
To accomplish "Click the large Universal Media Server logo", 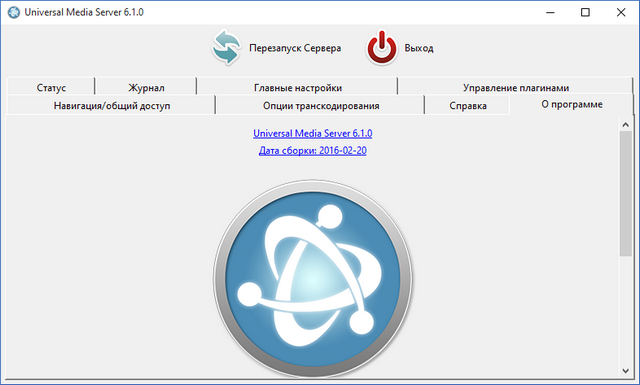I will tap(313, 279).
